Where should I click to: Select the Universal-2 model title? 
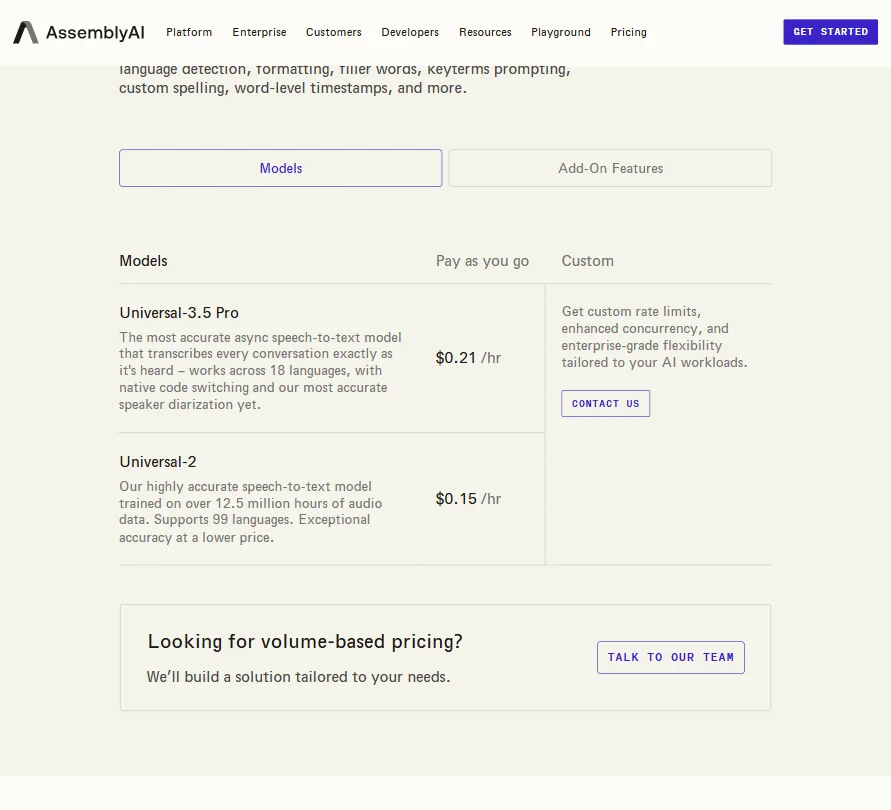tap(158, 462)
